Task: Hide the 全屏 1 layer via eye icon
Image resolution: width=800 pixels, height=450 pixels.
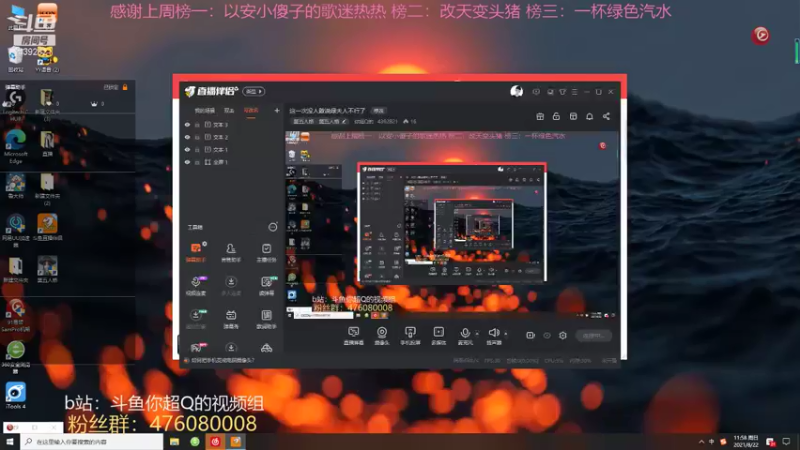Action: click(x=187, y=162)
